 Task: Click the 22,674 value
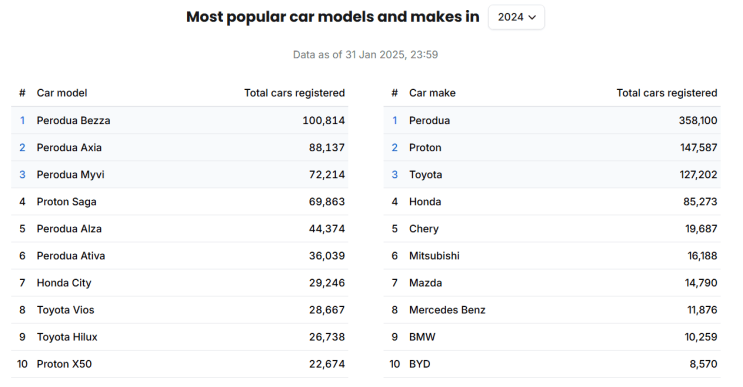point(327,364)
